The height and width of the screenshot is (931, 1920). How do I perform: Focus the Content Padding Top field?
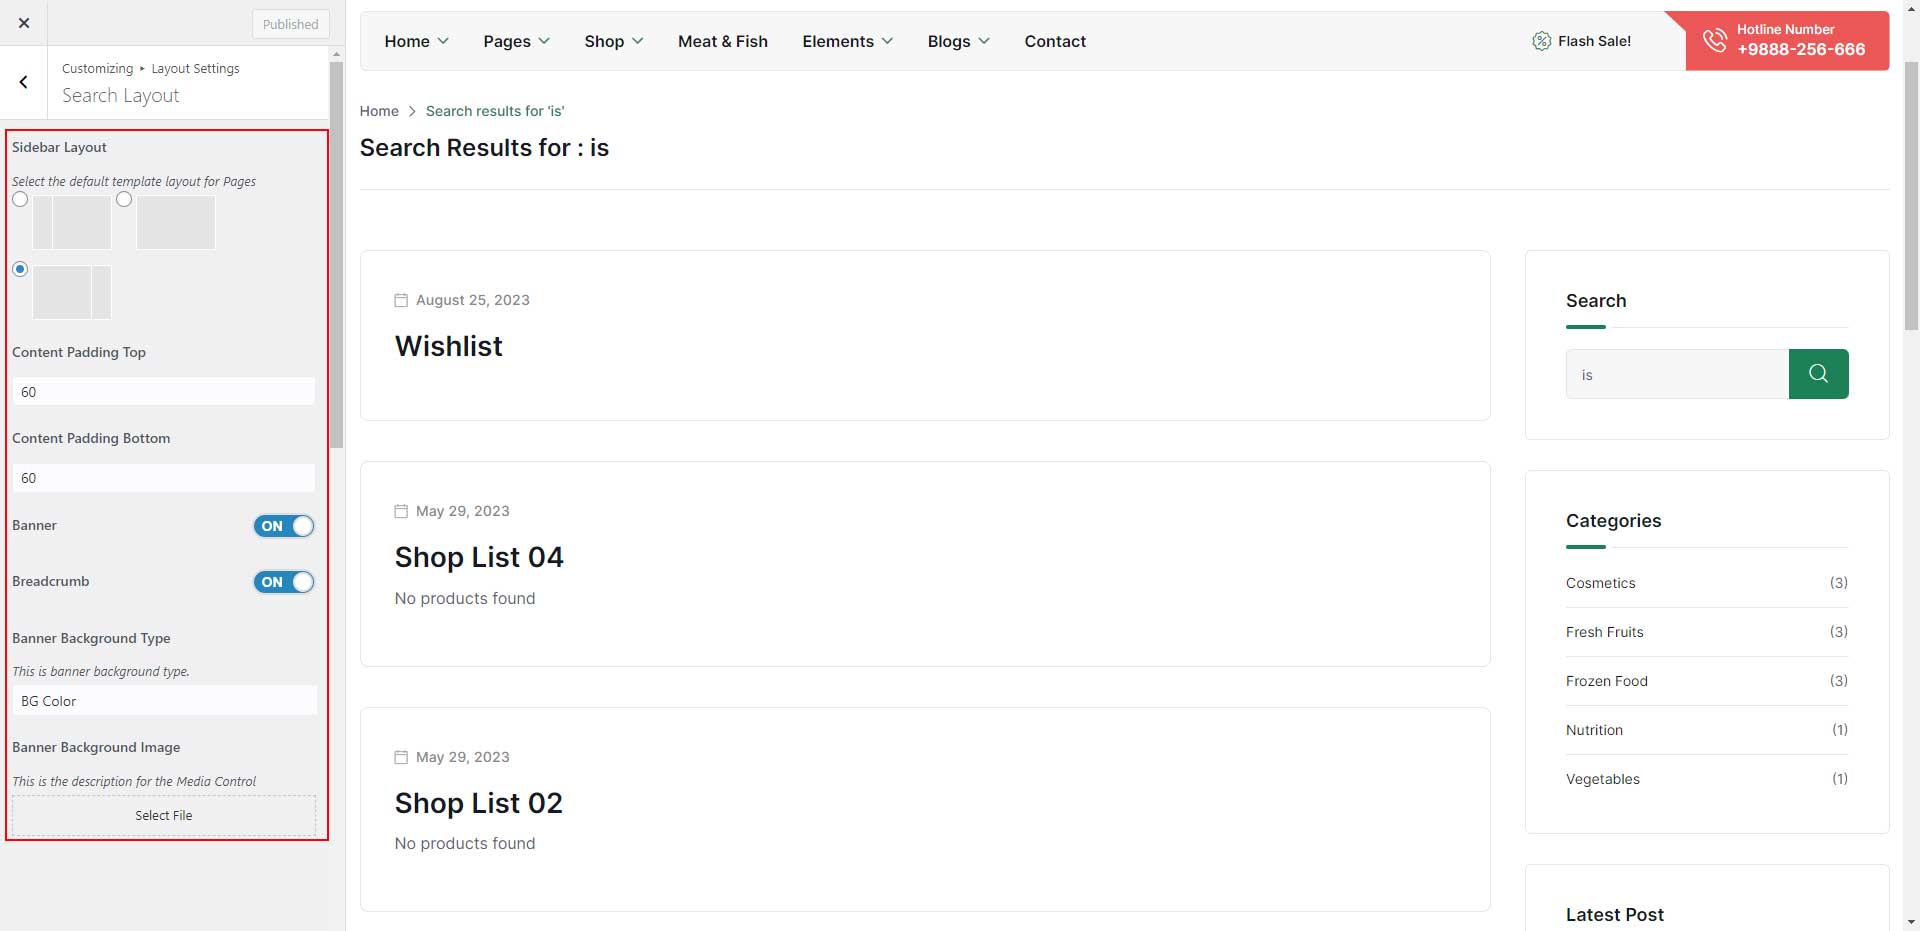[164, 392]
